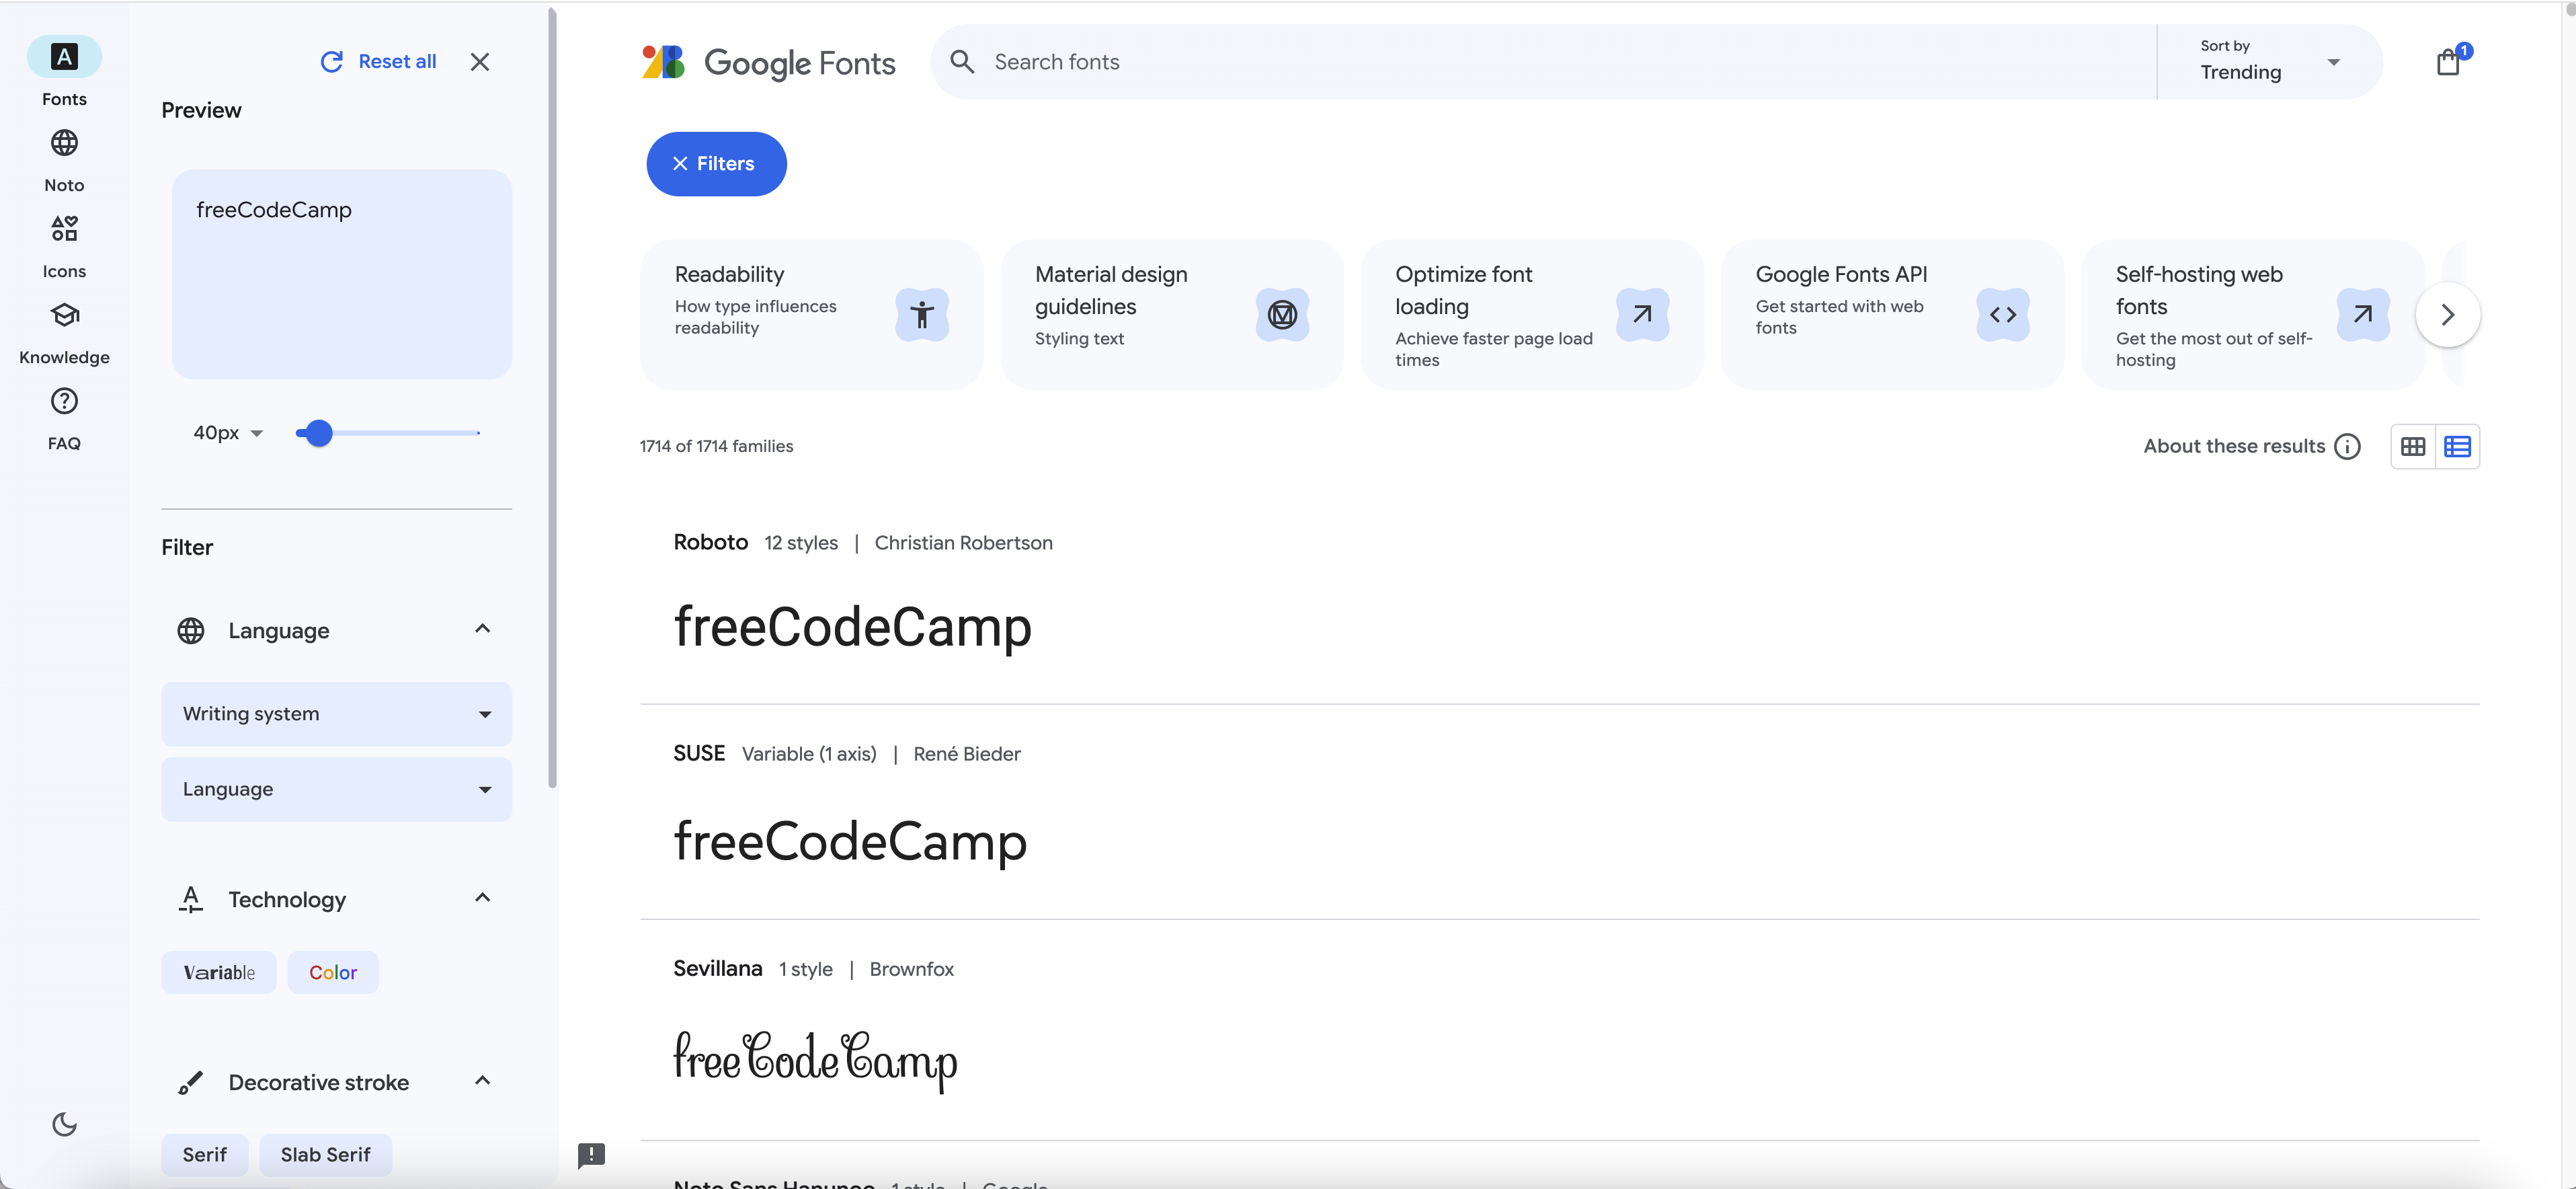
Task: Click the Knowledge label in navigation
Action: click(x=64, y=357)
